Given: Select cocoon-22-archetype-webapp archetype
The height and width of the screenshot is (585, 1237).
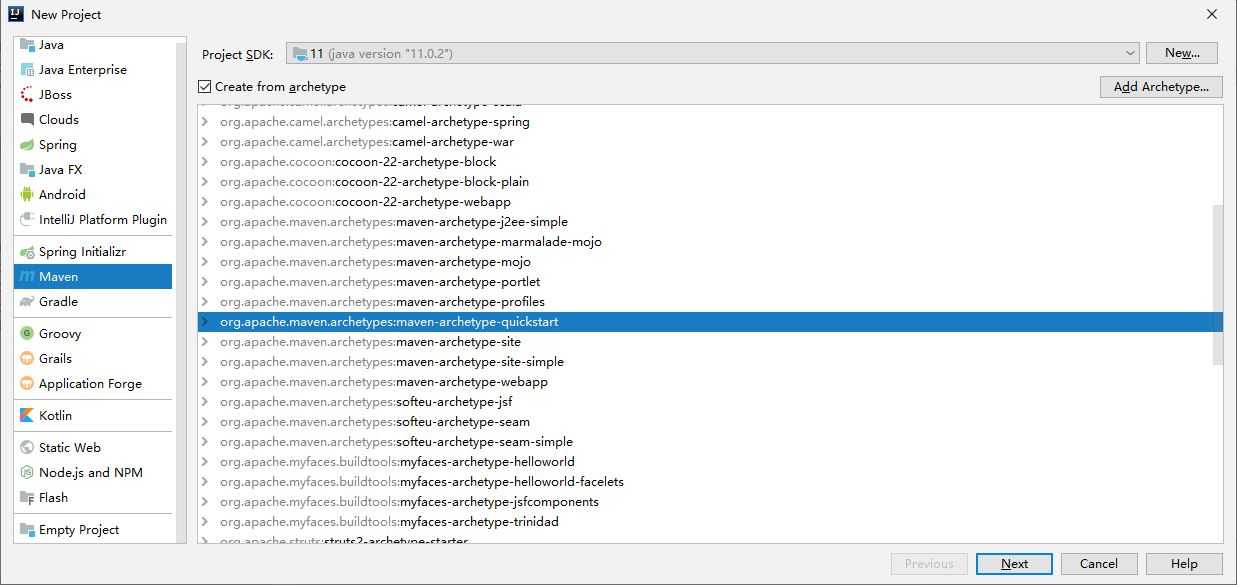Looking at the screenshot, I should (709, 202).
